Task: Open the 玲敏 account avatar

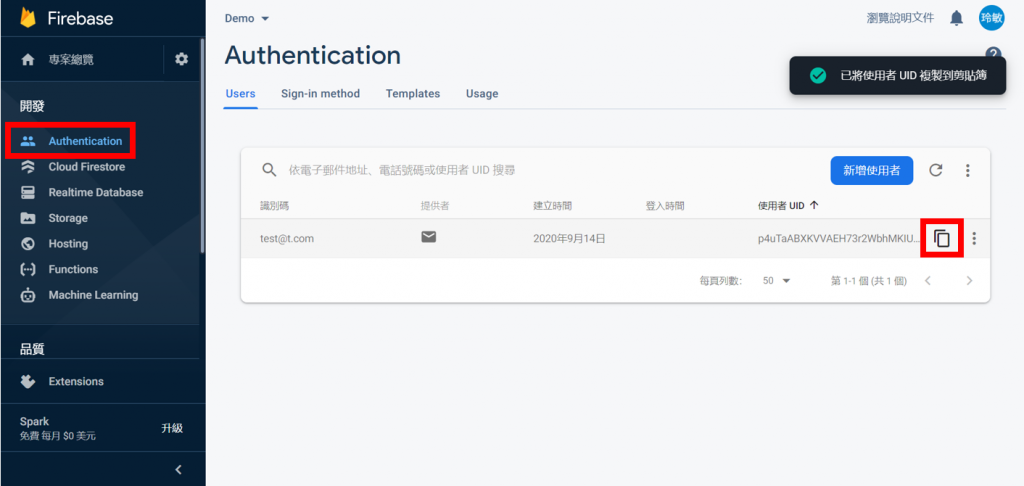Action: point(991,18)
